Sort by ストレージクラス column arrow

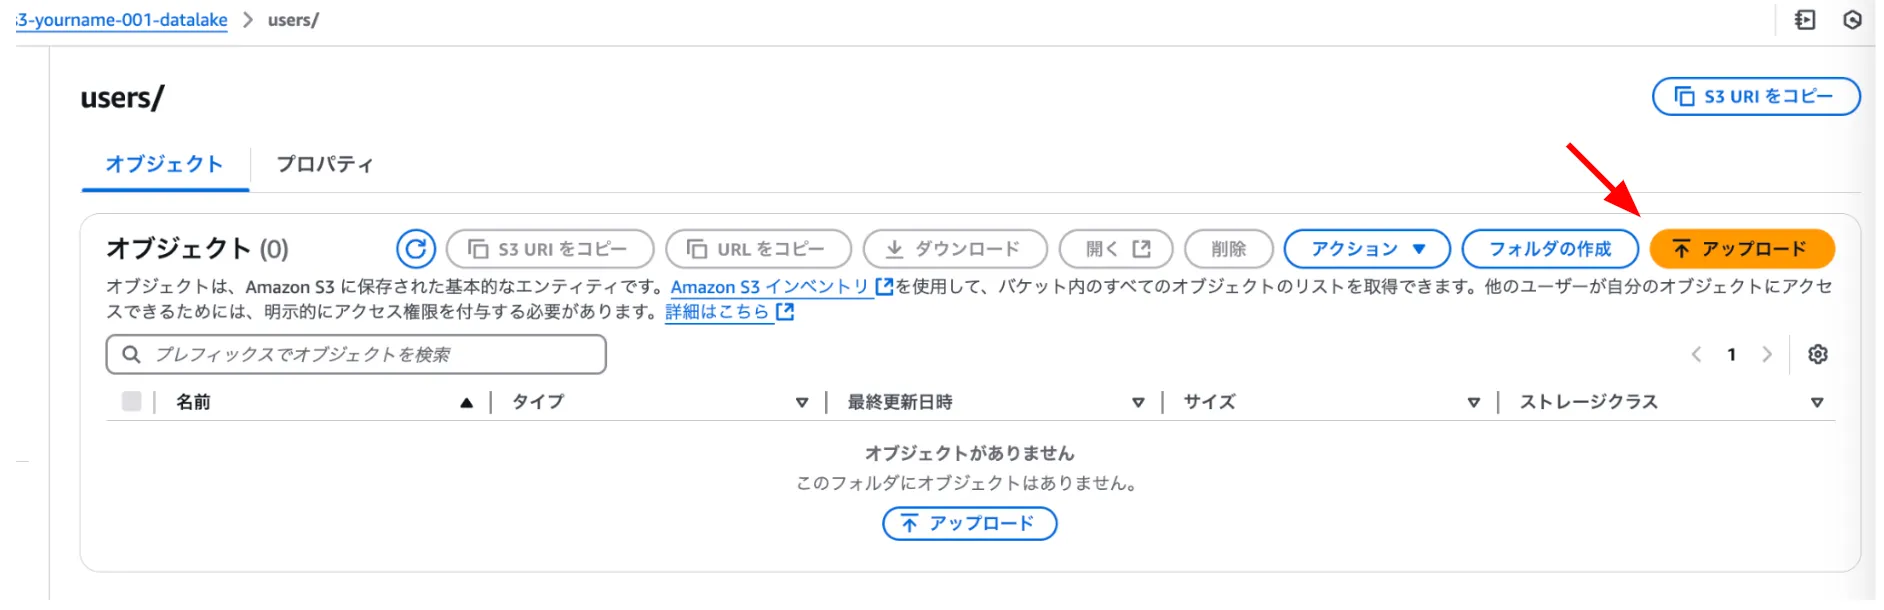tap(1816, 402)
